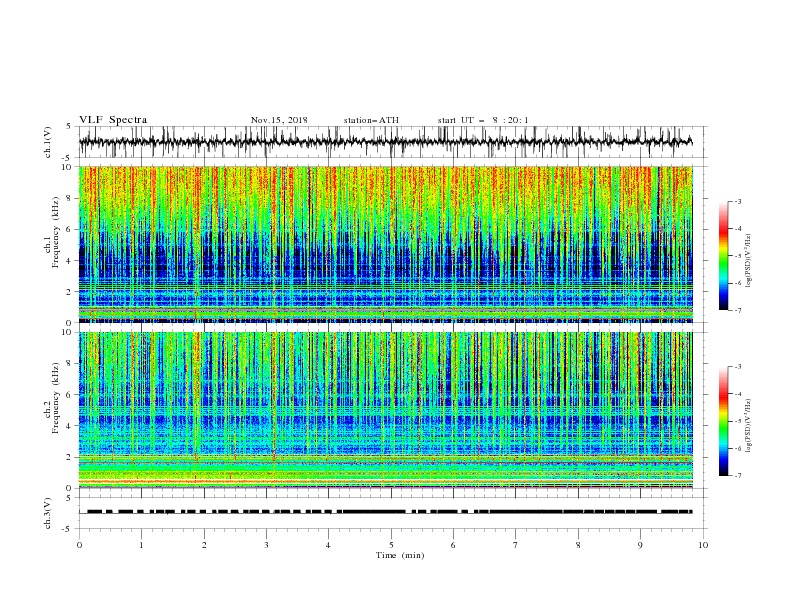Screen dimensions: 792x612
Task: Click the 'station=ATH' label
Action: coord(371,120)
